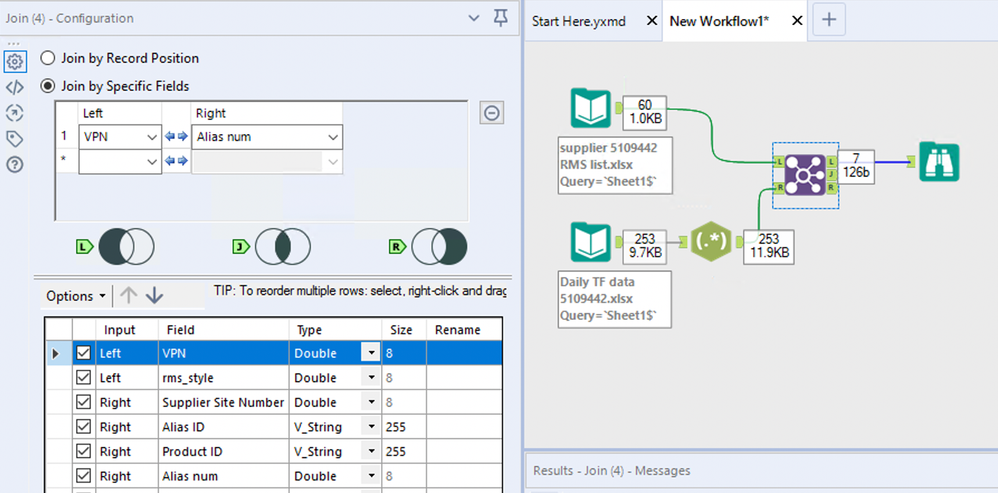Pin the Configuration window

501,18
